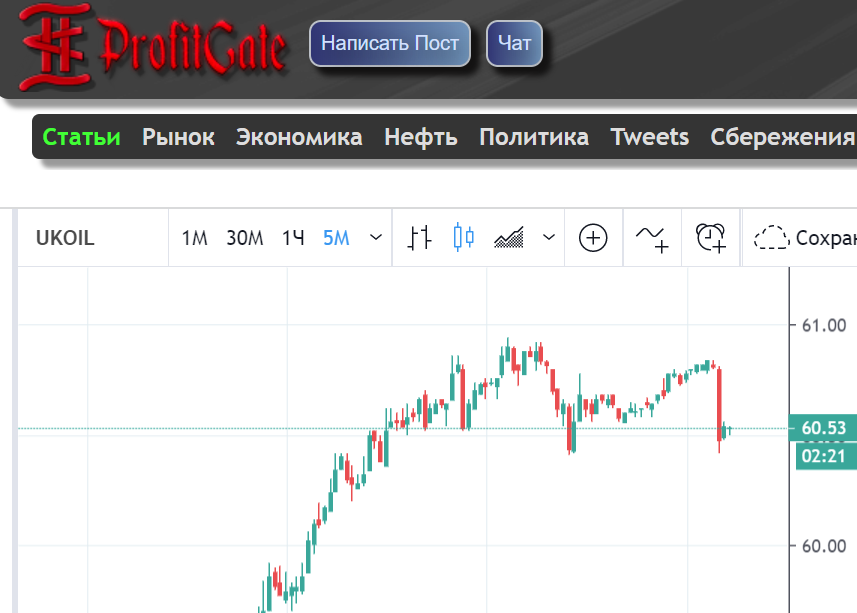Switch to the 1Ч timeframe
This screenshot has width=857, height=613.
[293, 238]
